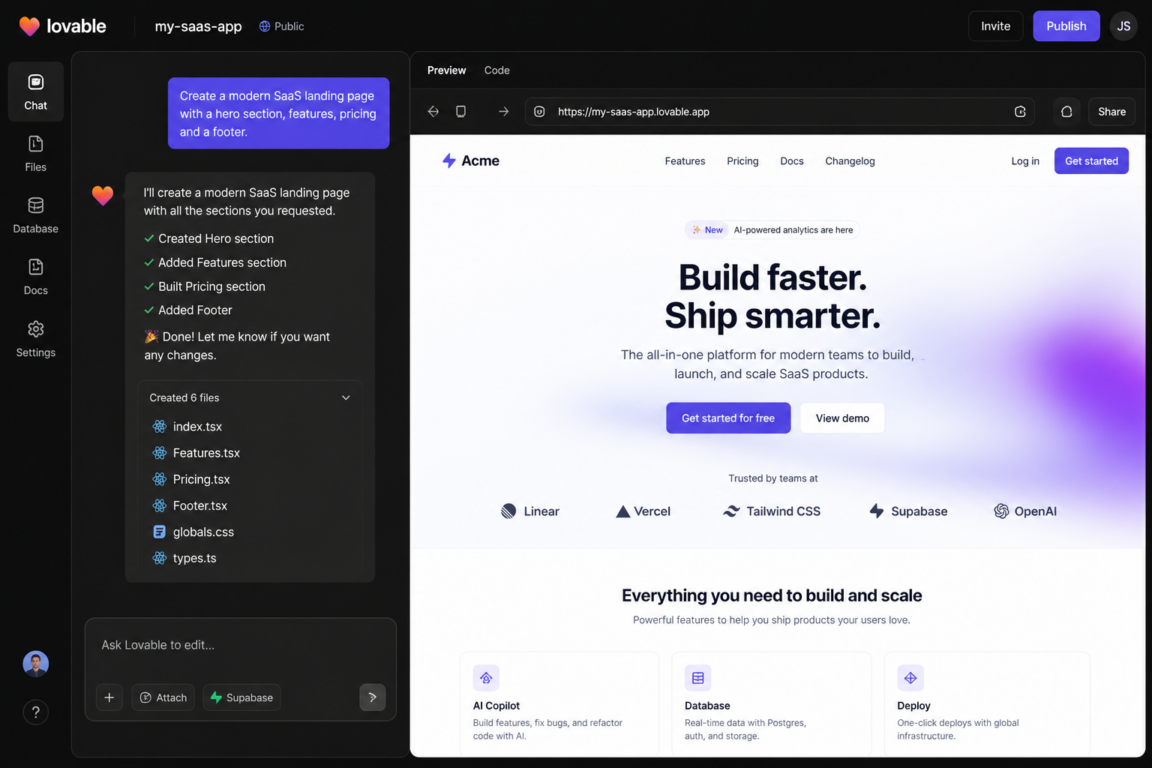Toggle the project's Public visibility setting
The height and width of the screenshot is (768, 1152).
tap(281, 26)
